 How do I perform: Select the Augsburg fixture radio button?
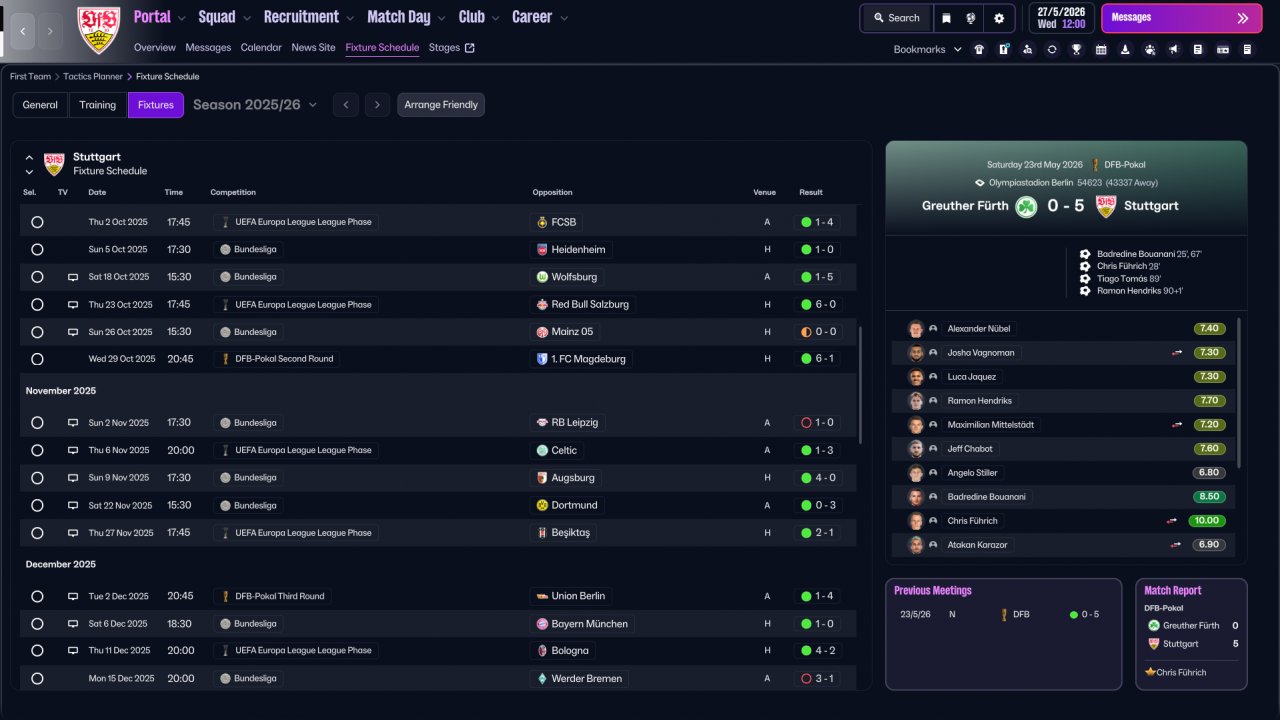tap(37, 478)
